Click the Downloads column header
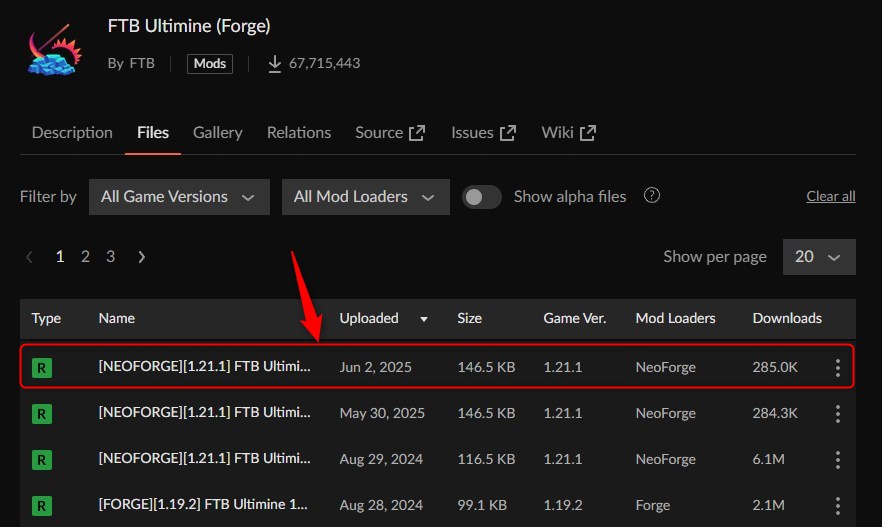 (x=787, y=318)
